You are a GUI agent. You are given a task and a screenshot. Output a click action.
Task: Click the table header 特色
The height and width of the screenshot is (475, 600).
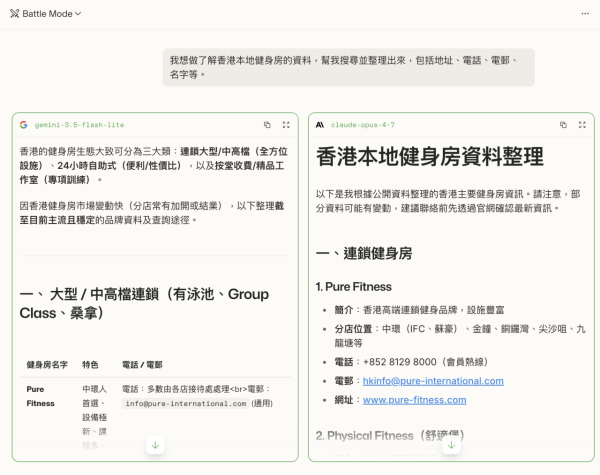point(90,365)
